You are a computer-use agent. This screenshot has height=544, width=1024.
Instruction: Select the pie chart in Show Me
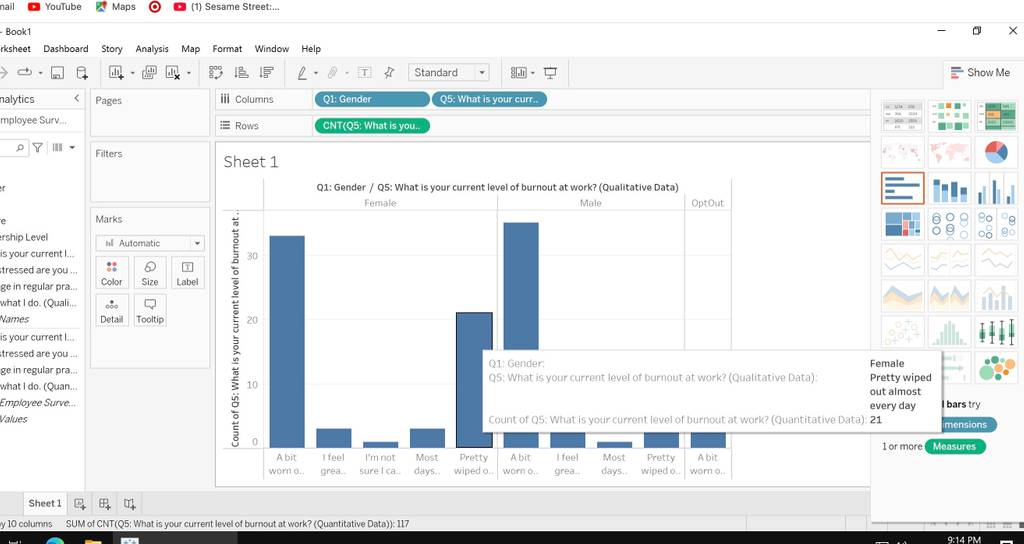point(997,152)
